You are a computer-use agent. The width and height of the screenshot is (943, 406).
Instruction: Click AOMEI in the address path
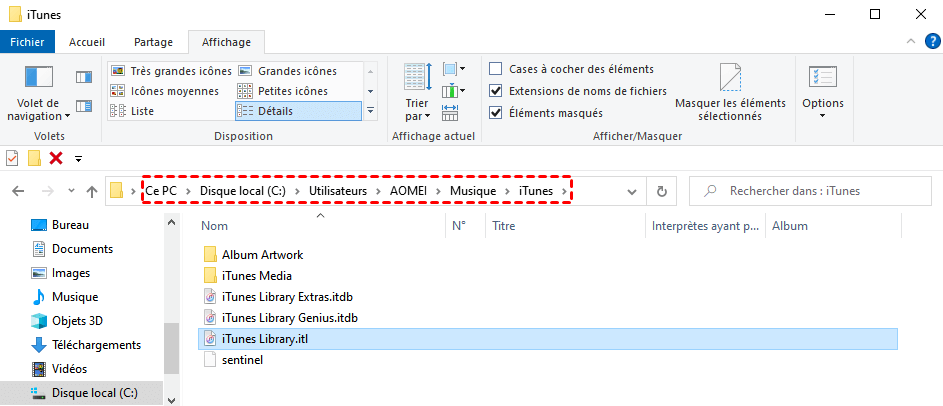tap(409, 191)
